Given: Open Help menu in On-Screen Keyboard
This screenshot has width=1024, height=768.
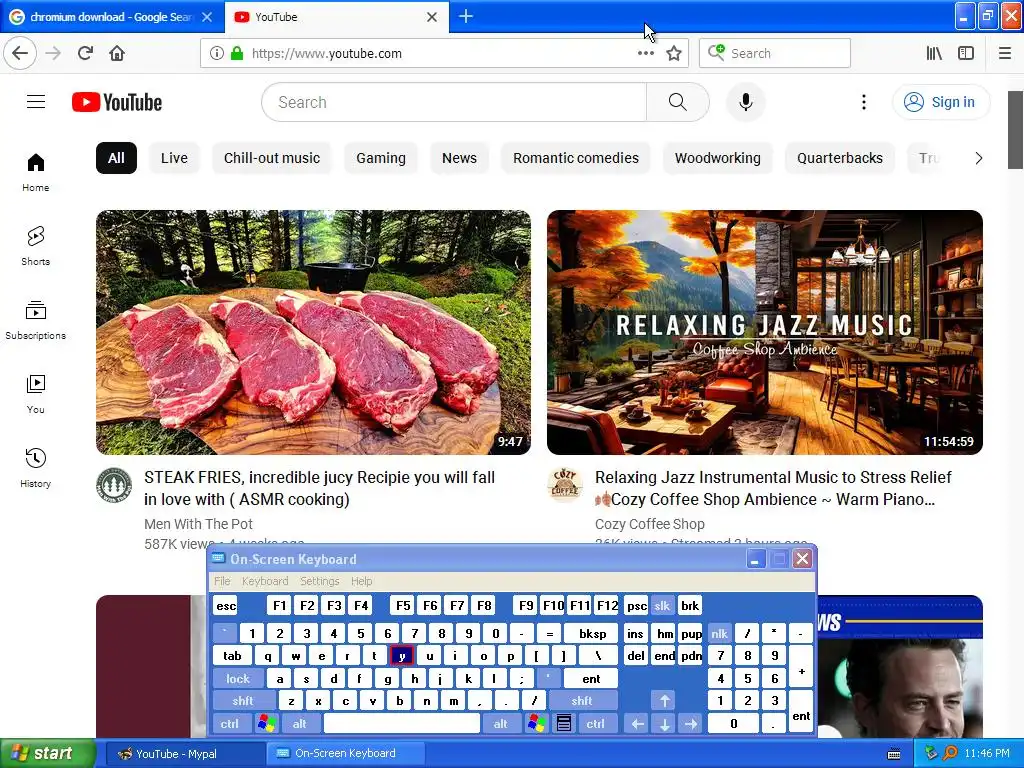Looking at the screenshot, I should (x=361, y=581).
